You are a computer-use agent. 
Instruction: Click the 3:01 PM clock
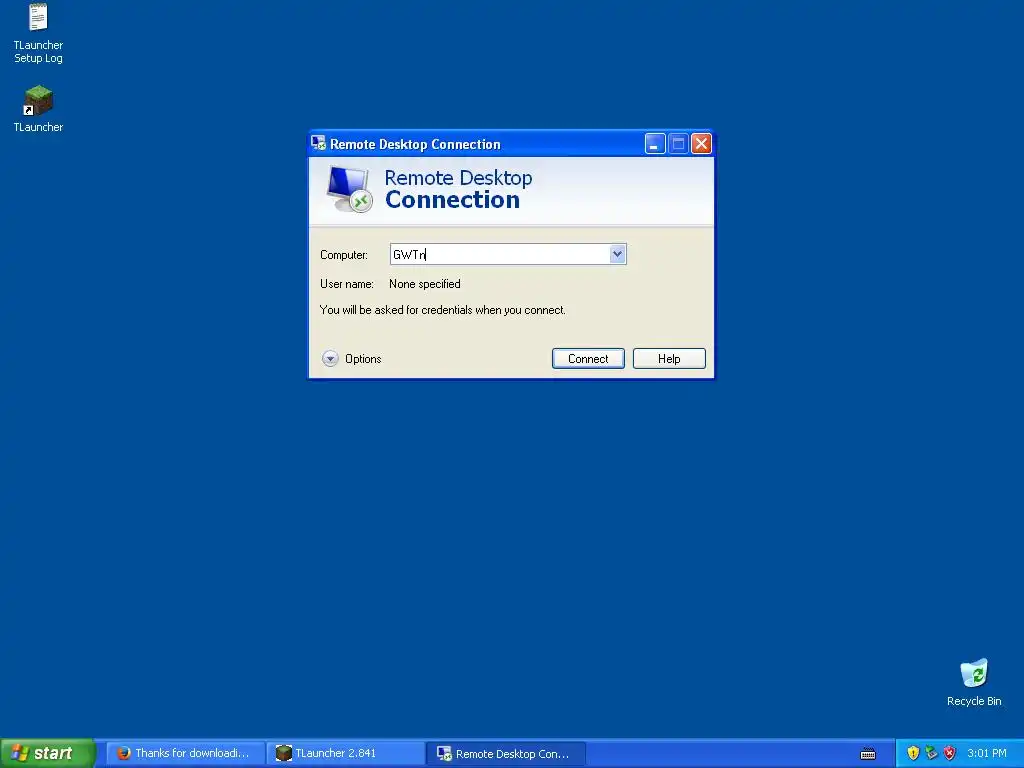pyautogui.click(x=987, y=753)
